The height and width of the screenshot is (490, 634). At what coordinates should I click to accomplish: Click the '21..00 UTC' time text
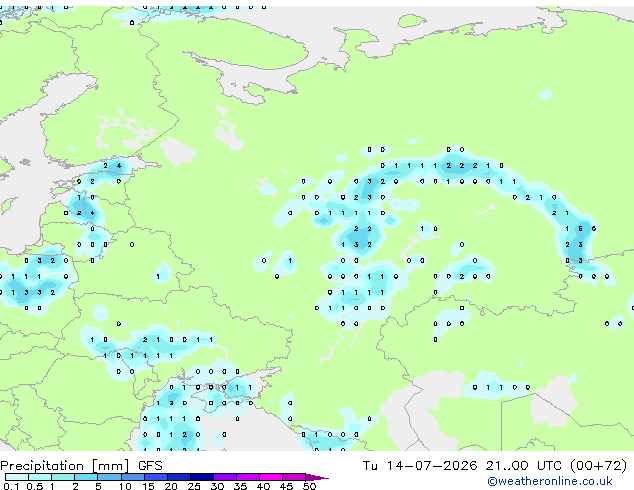(x=524, y=466)
